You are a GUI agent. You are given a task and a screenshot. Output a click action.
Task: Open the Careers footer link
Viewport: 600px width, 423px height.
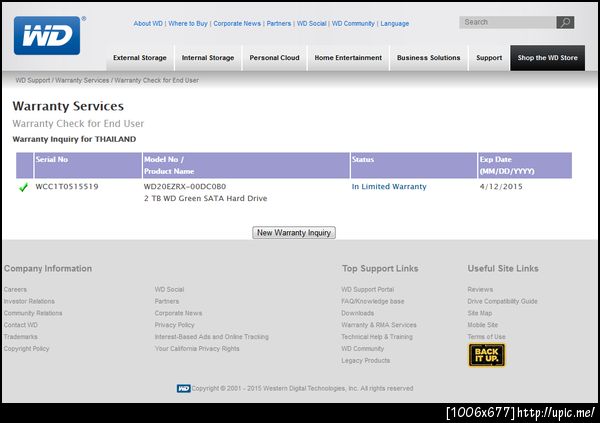(15, 290)
